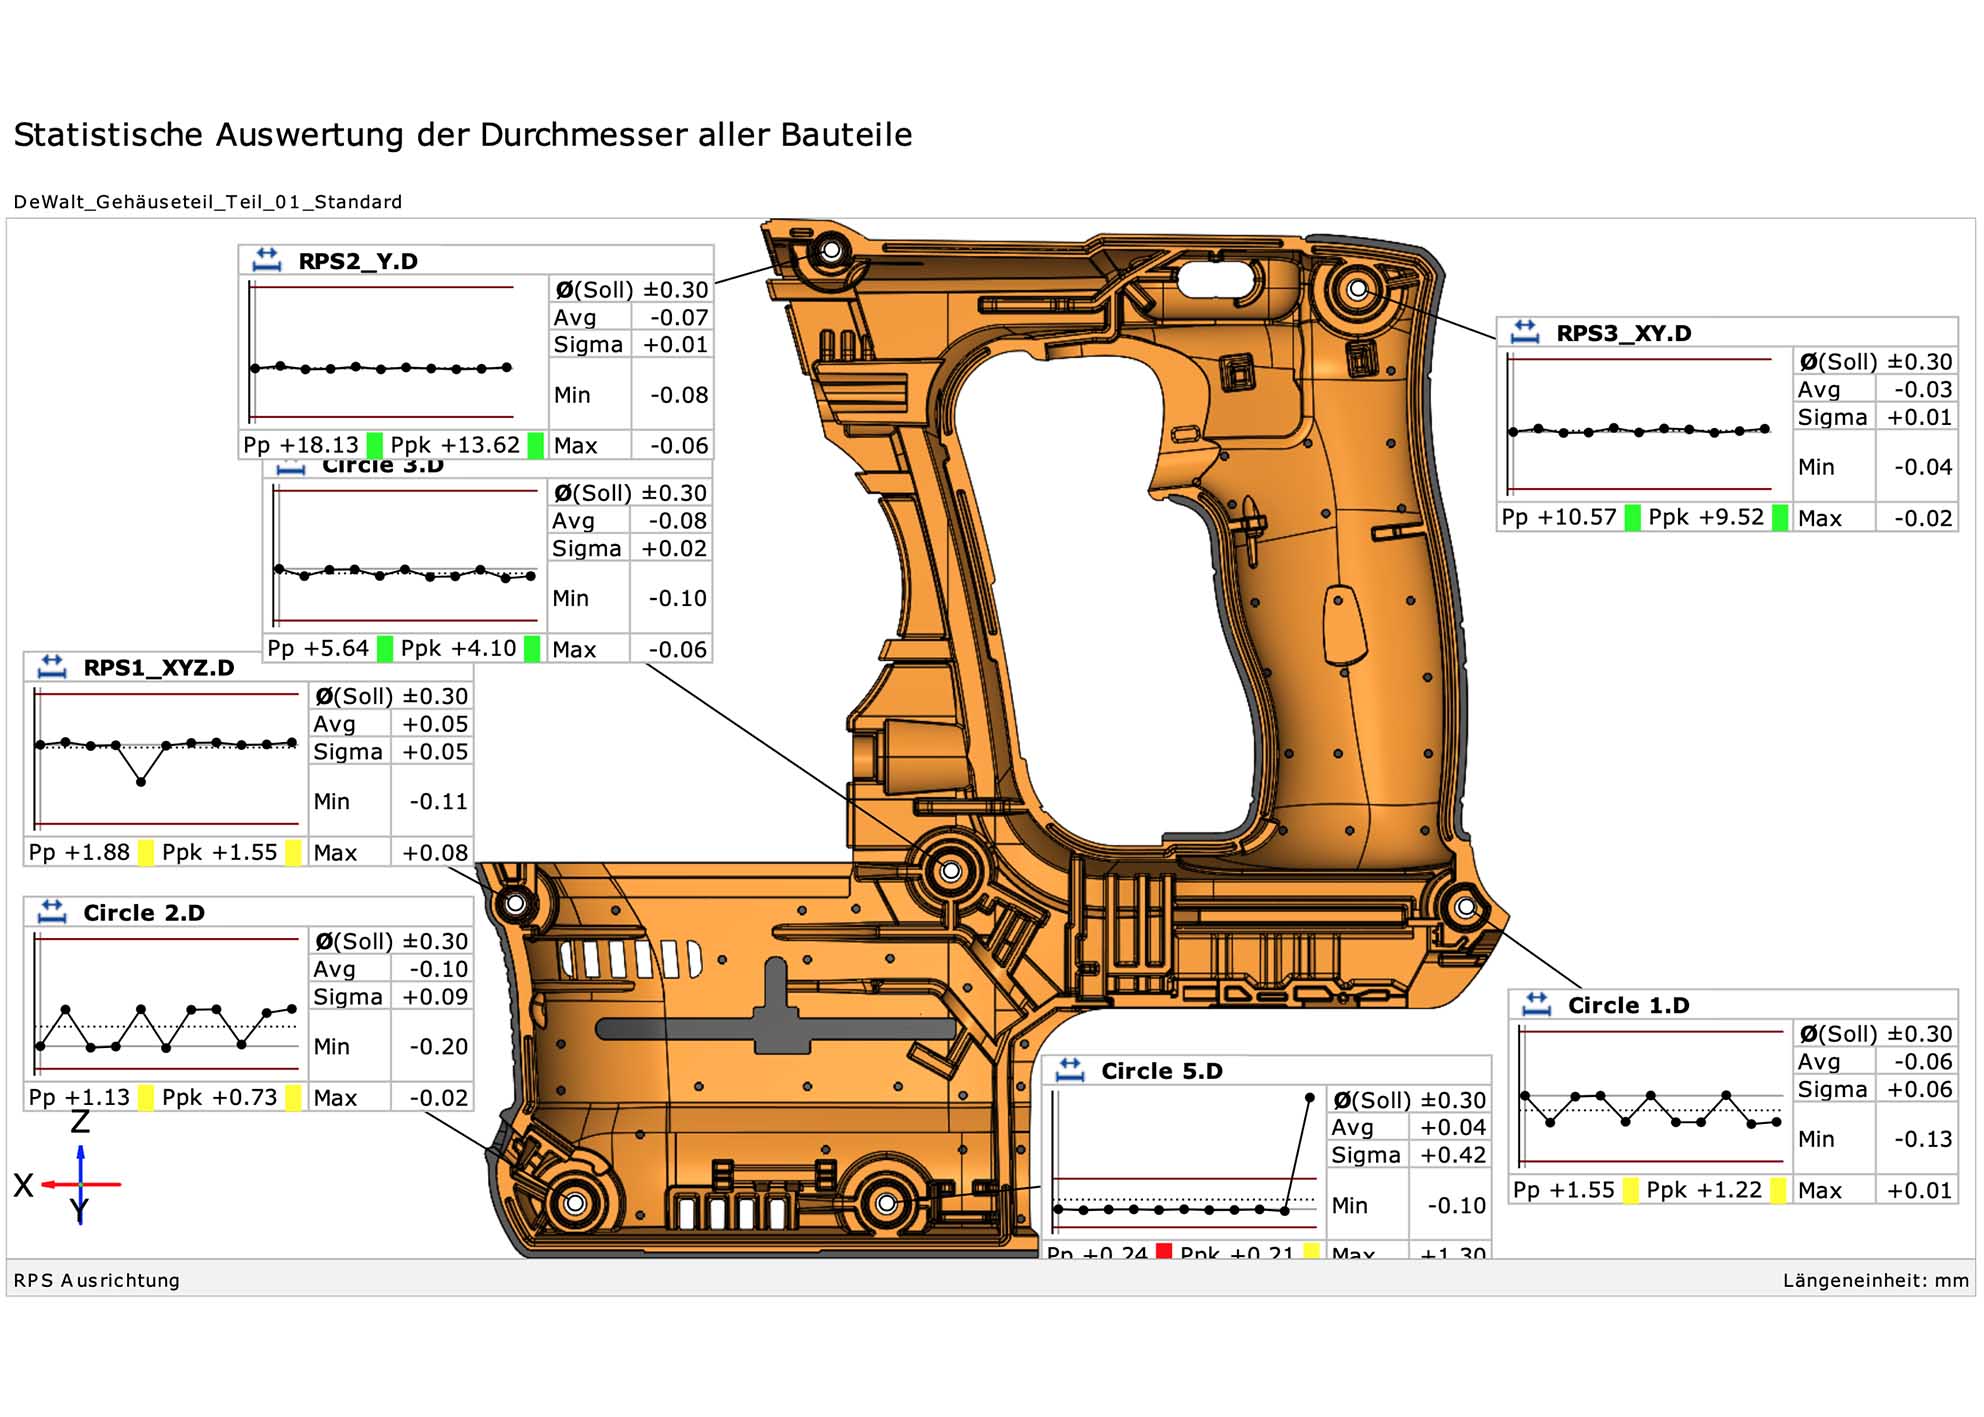Click the Circle 1.D trend chart
Viewport: 1984px width, 1417px height.
(1652, 1097)
